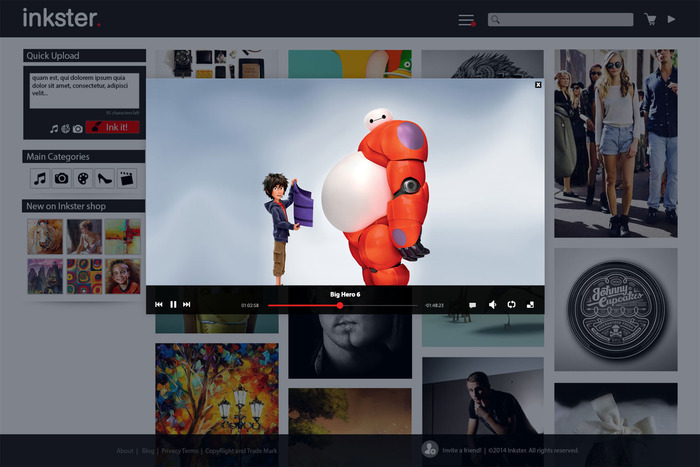Screen dimensions: 700x467
Task: Click the Invite a friend icon
Action: tap(429, 449)
